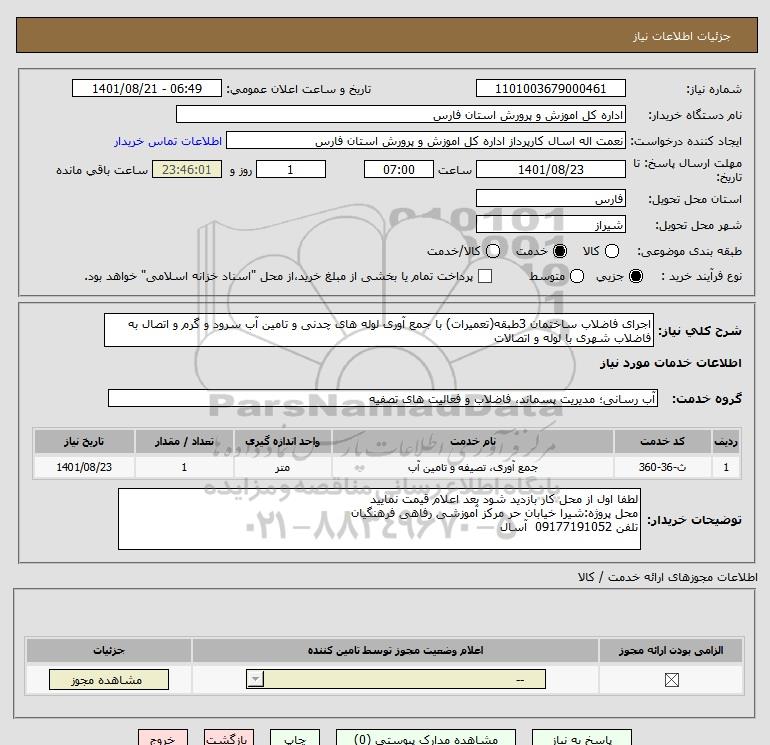Toggle Islamic treasury bonds payment checkbox

tap(485, 276)
